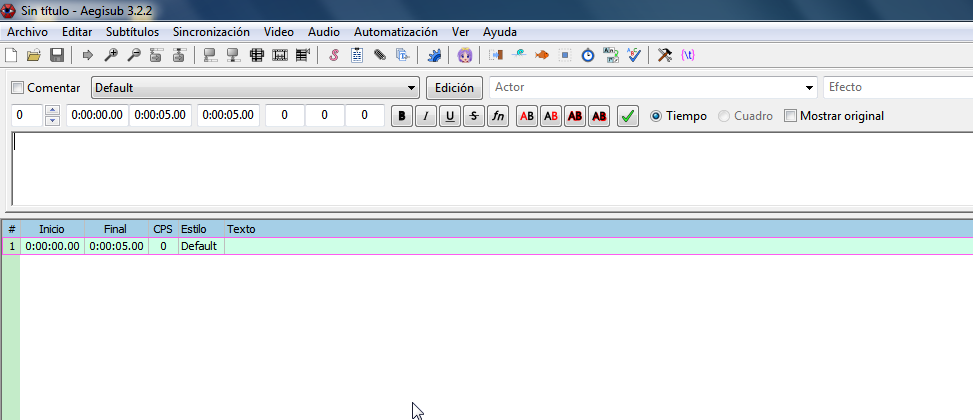The image size is (973, 420).
Task: Jump video to end of subtitle
Action: click(x=179, y=55)
